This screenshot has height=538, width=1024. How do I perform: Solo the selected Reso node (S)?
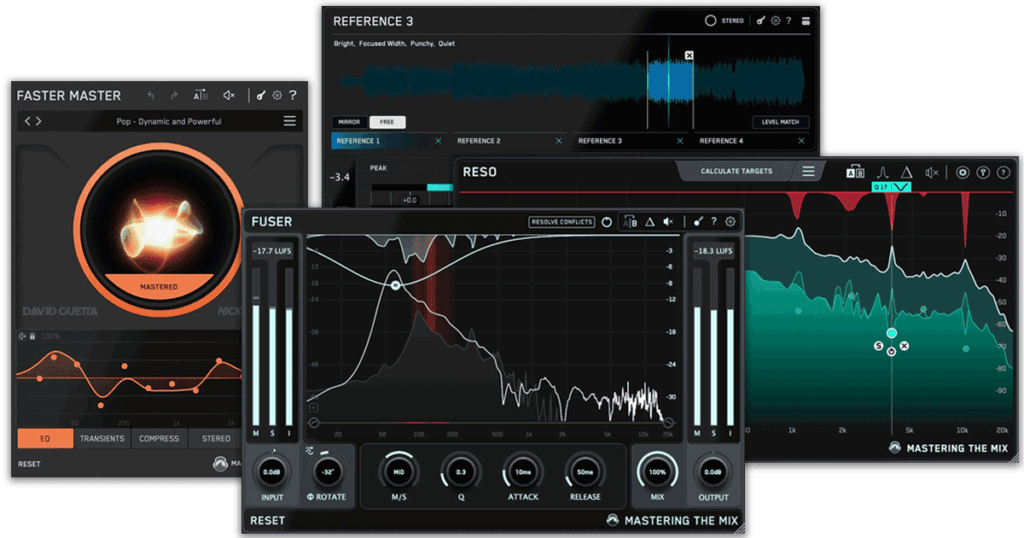[879, 346]
